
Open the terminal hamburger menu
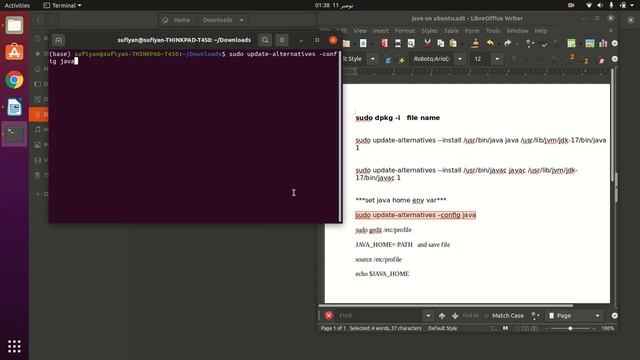point(282,40)
